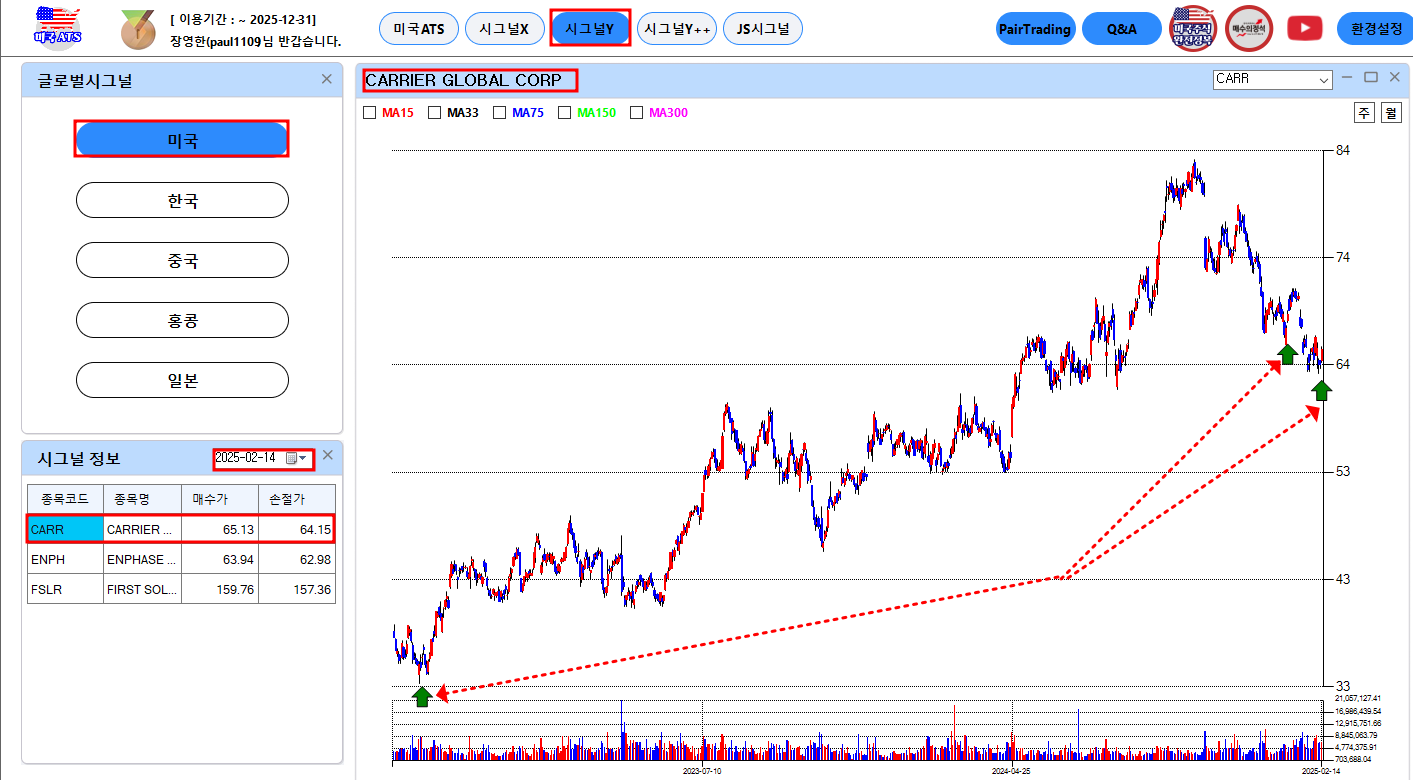The image size is (1413, 780).
Task: Click the green buy arrow above price 64
Action: point(1288,353)
